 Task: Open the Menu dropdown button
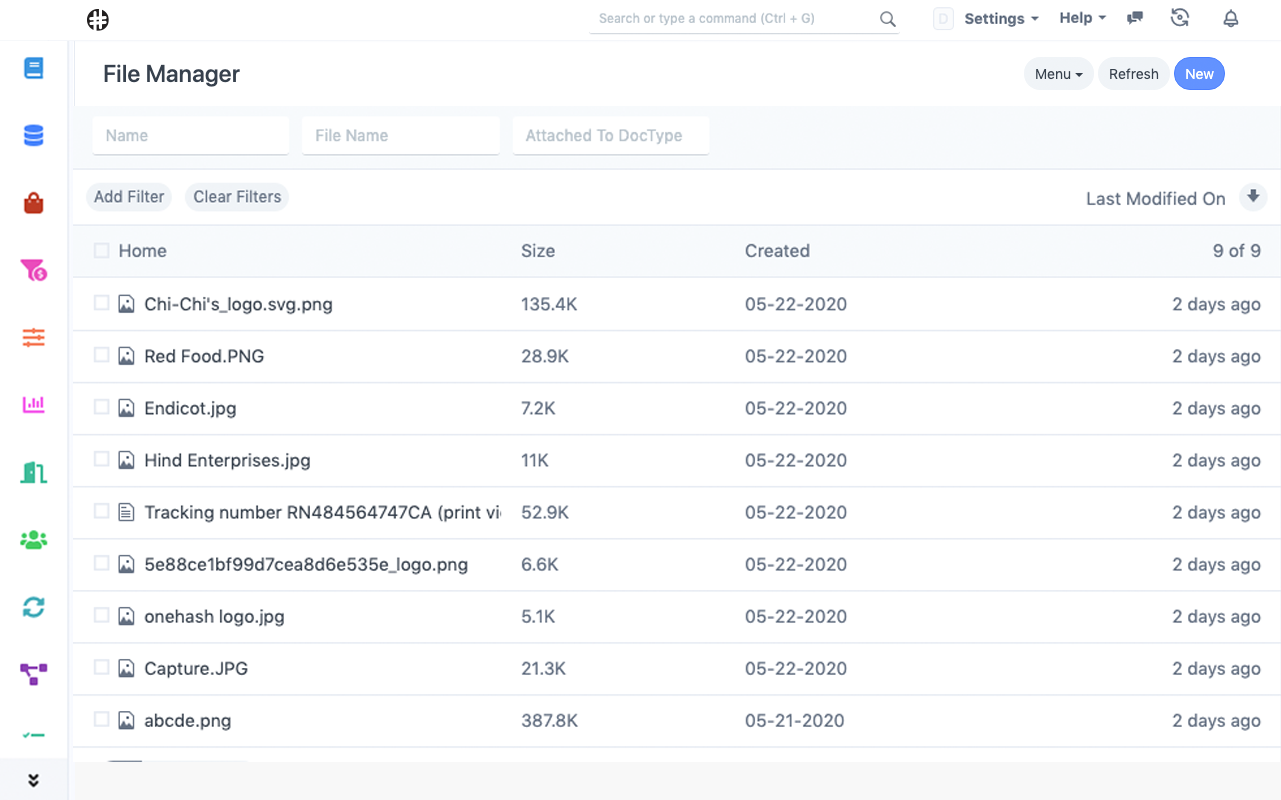pos(1058,74)
